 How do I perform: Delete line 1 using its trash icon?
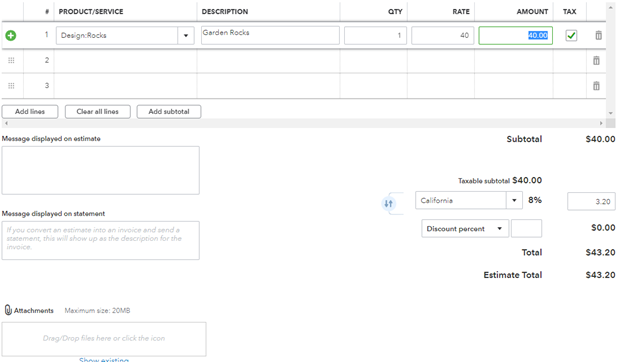[598, 35]
